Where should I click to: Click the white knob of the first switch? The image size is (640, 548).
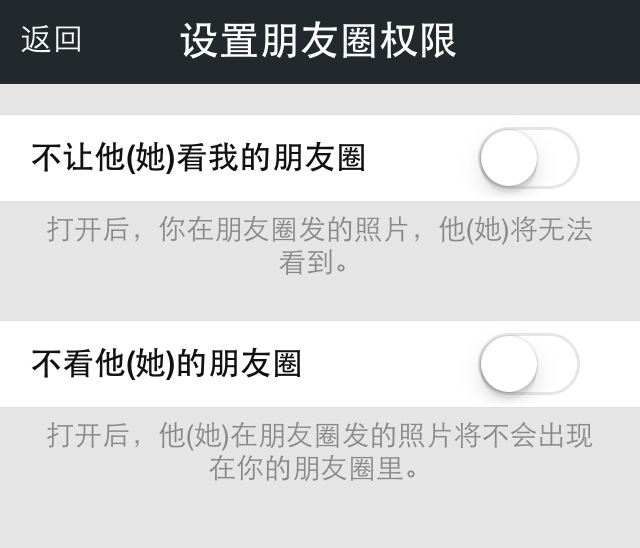(509, 158)
